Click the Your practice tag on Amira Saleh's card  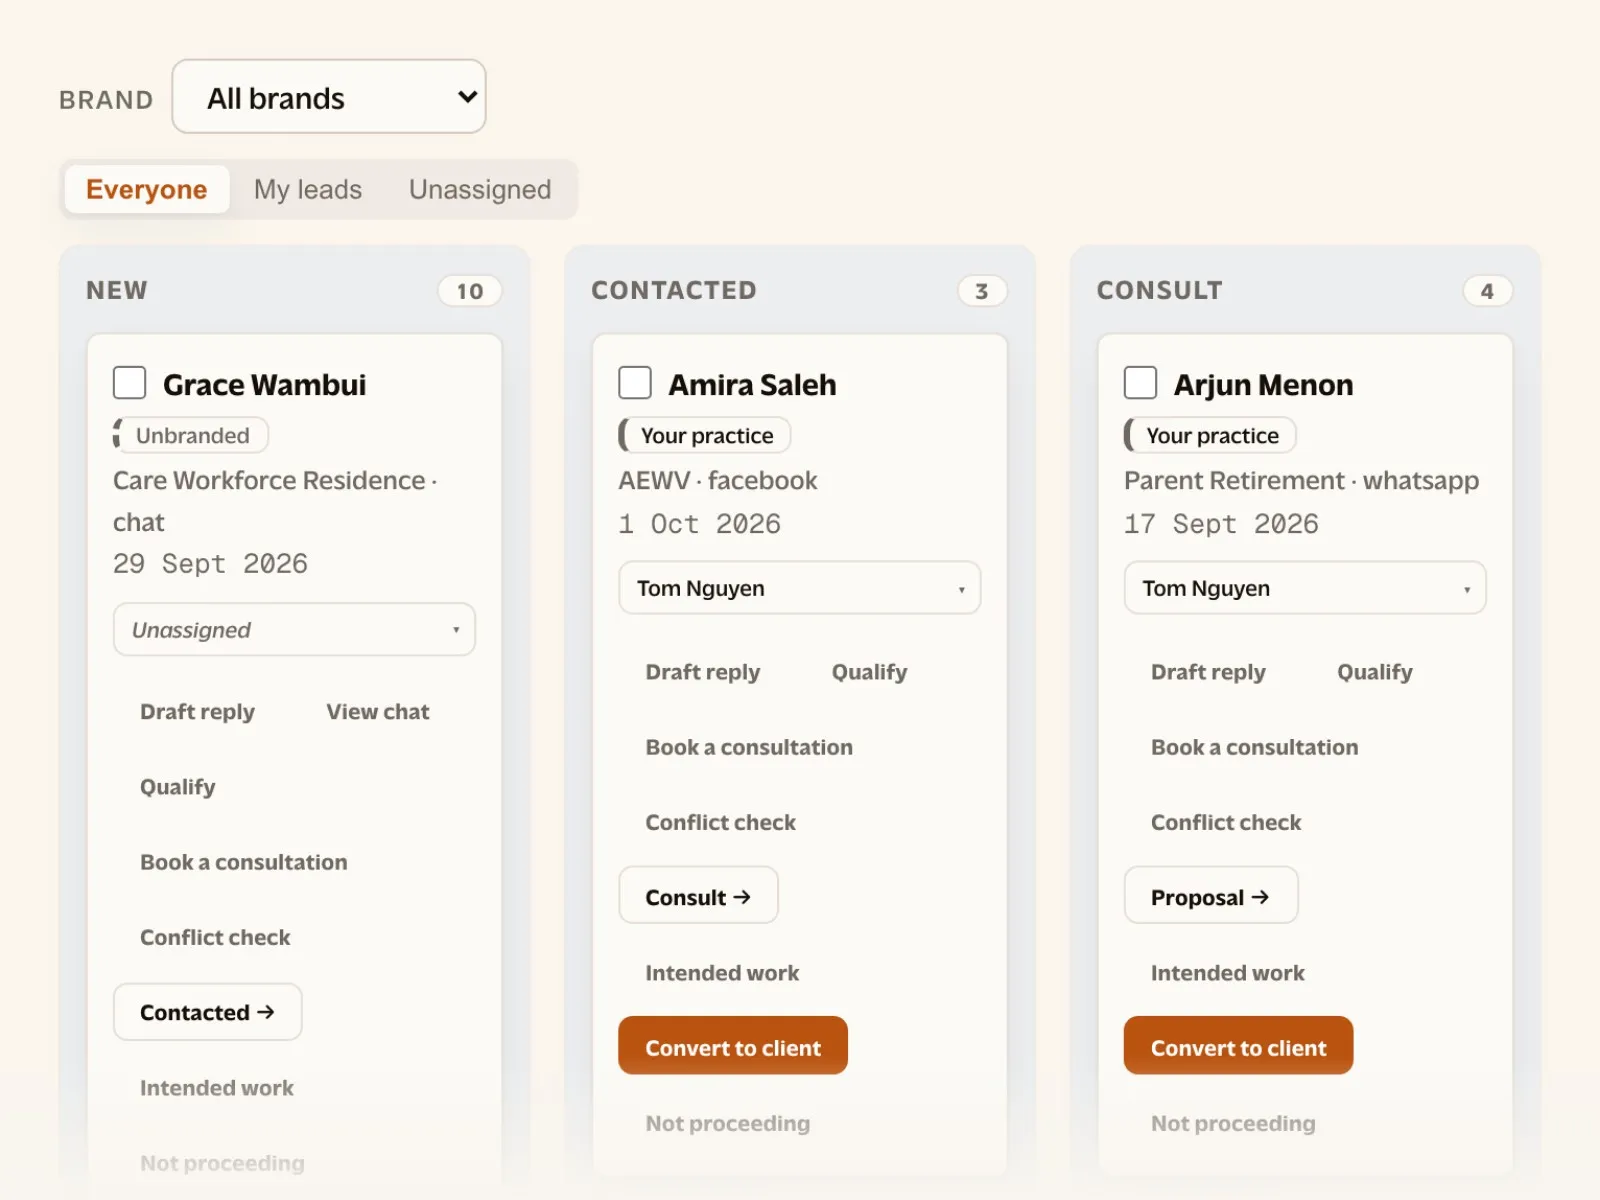(705, 435)
